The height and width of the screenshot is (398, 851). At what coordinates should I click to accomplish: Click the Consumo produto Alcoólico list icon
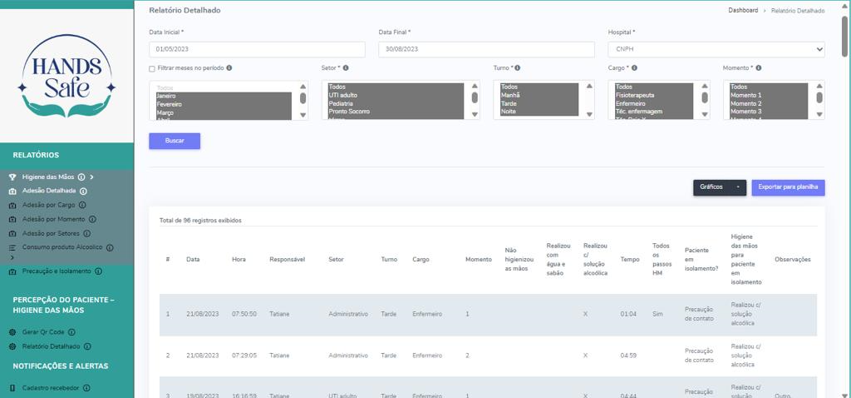(x=12, y=248)
